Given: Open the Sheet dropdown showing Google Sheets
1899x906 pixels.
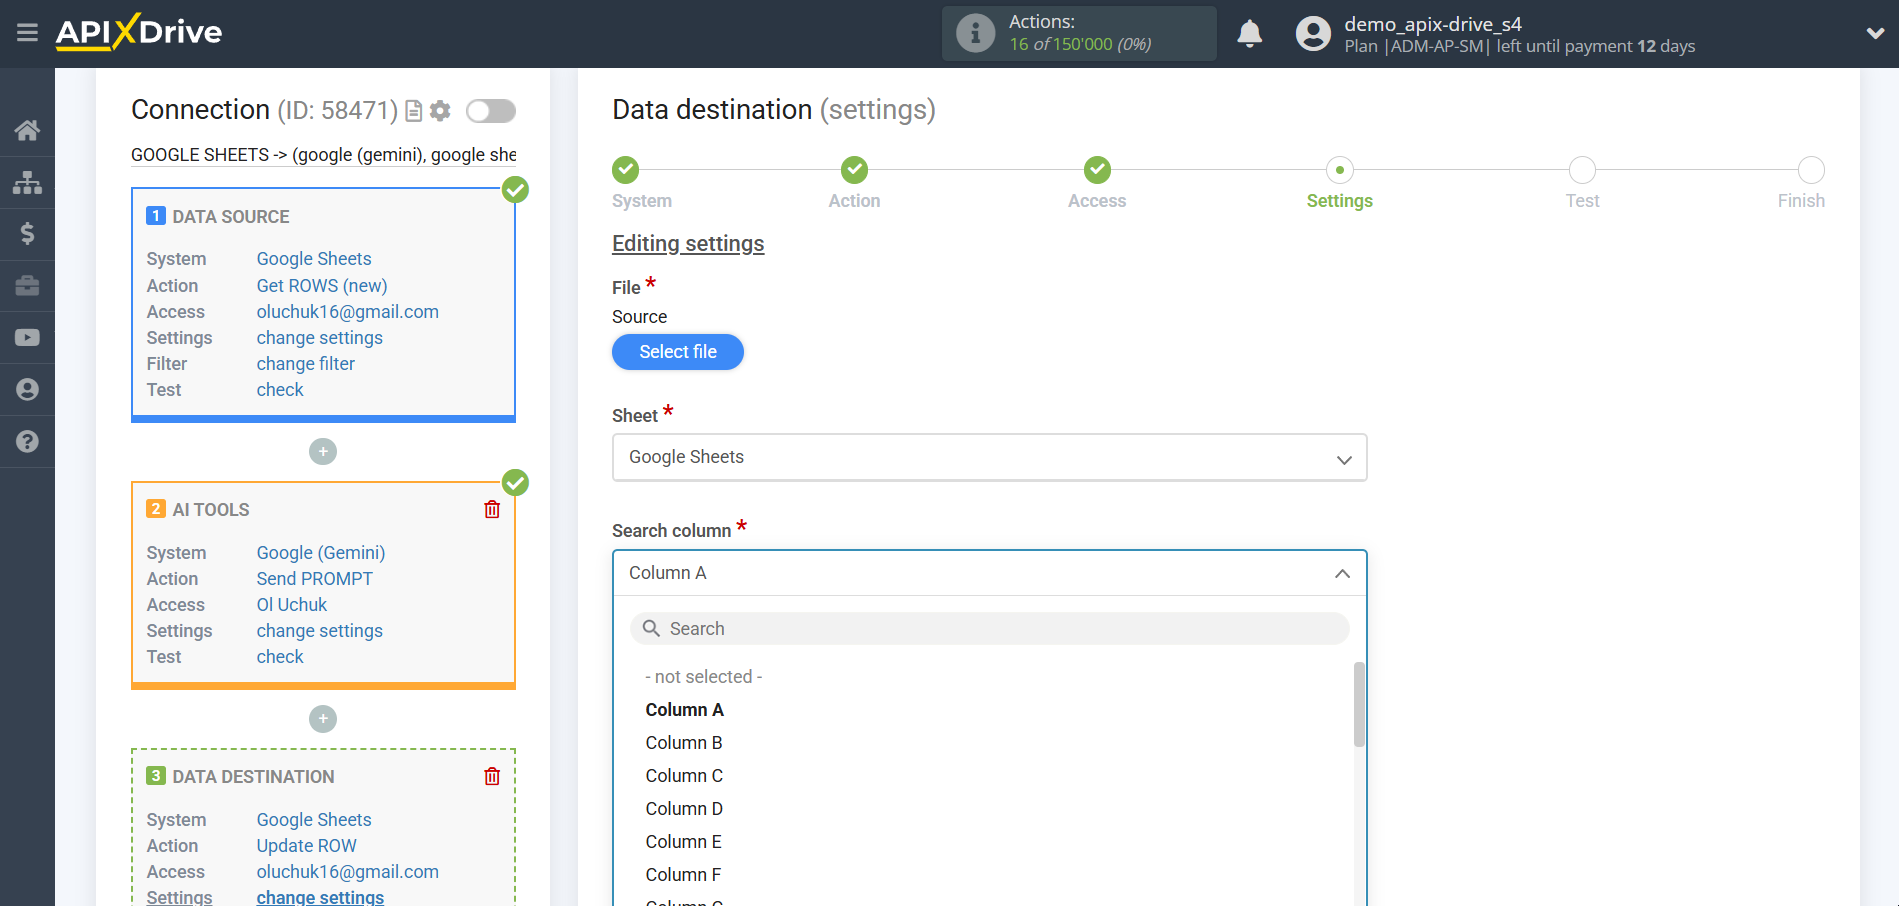Looking at the screenshot, I should tap(988, 457).
